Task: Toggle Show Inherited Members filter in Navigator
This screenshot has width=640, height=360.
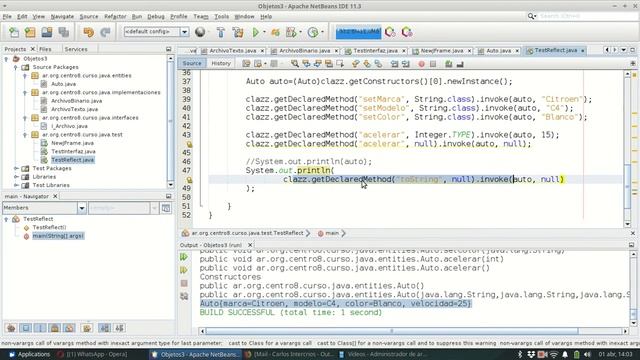Action: pos(11,328)
